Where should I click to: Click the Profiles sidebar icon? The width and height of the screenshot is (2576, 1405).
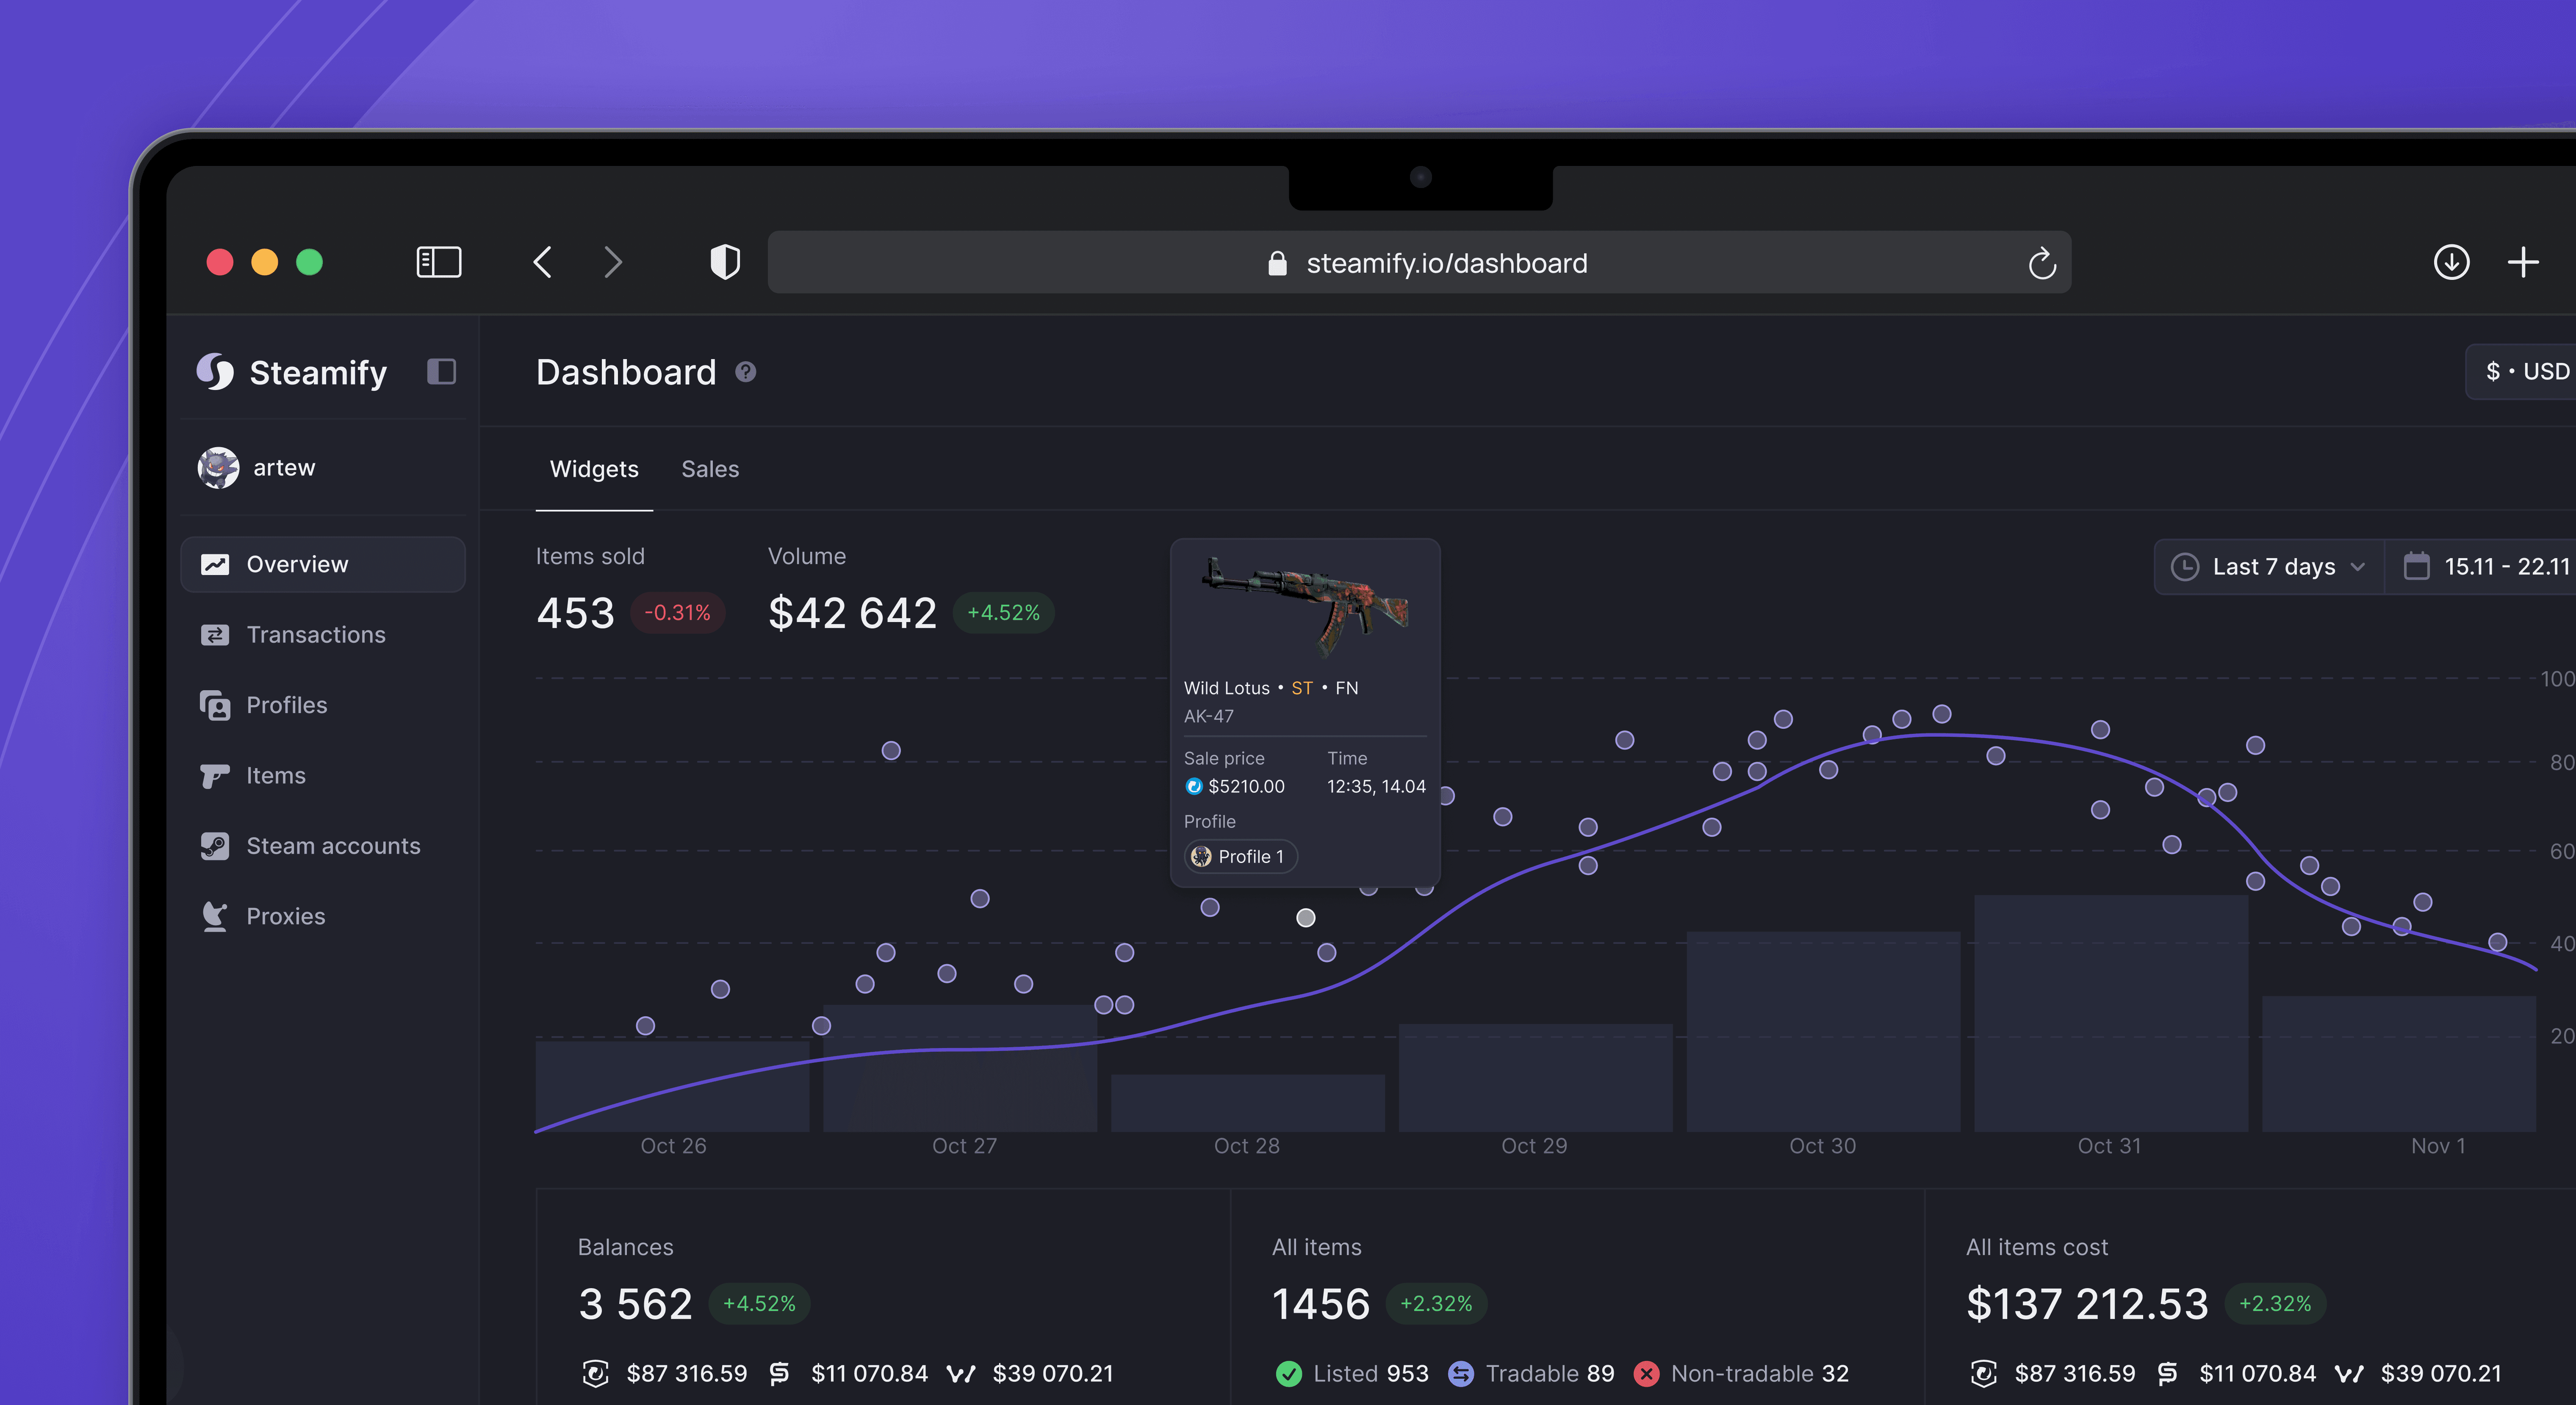[x=215, y=705]
